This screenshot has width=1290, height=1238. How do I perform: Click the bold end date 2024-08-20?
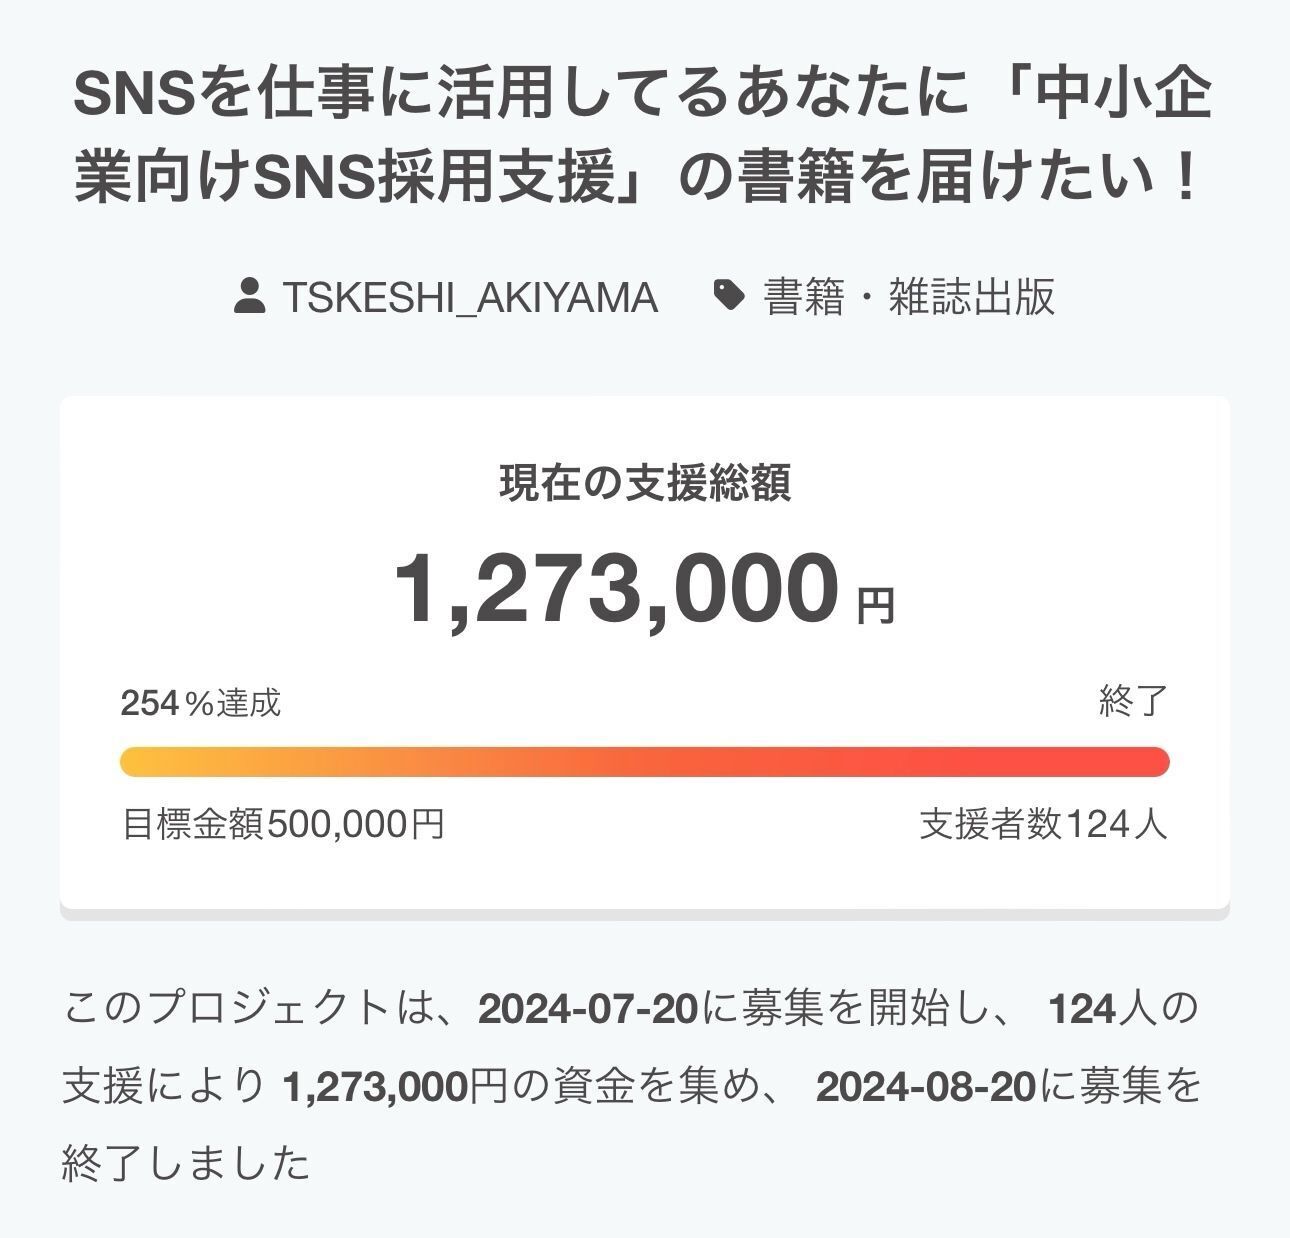(925, 1087)
